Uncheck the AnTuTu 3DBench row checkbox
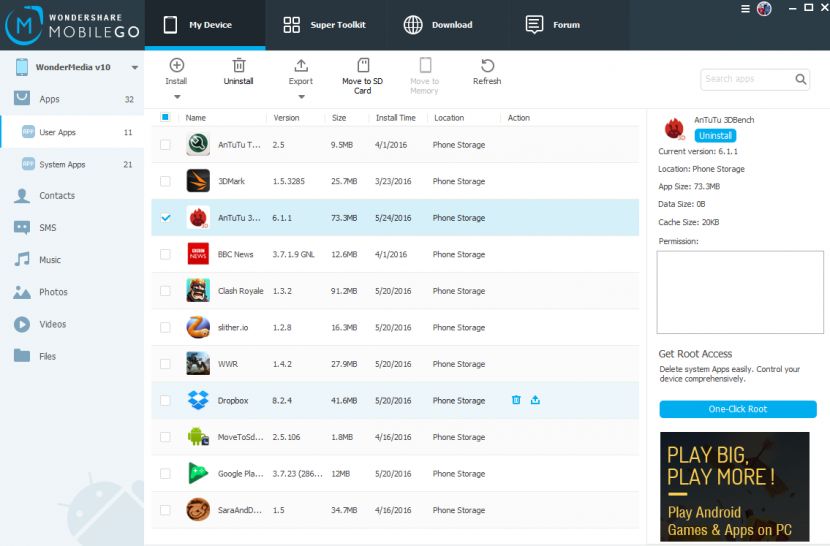The width and height of the screenshot is (830, 546). [165, 218]
